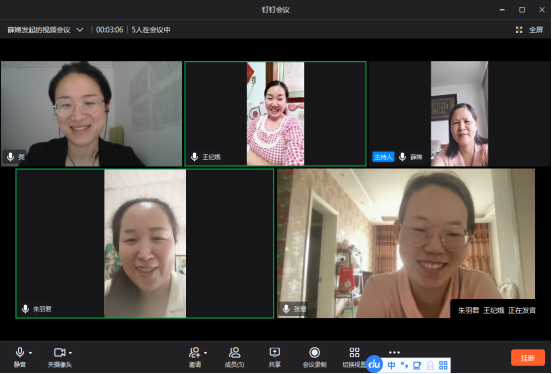Click the input method user account icon
552x374 pixels.
coord(430,365)
